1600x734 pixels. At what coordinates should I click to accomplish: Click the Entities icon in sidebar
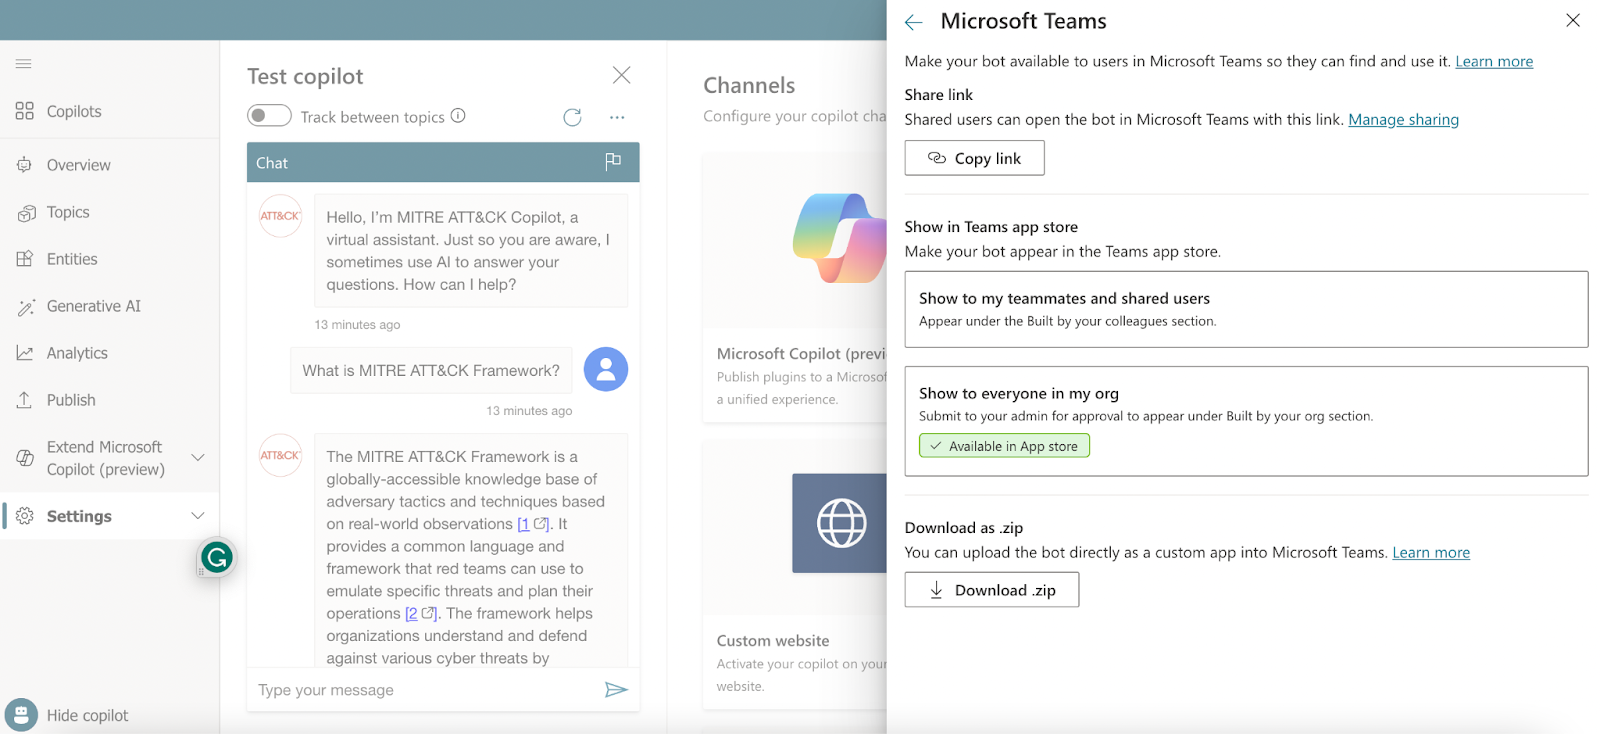25,259
